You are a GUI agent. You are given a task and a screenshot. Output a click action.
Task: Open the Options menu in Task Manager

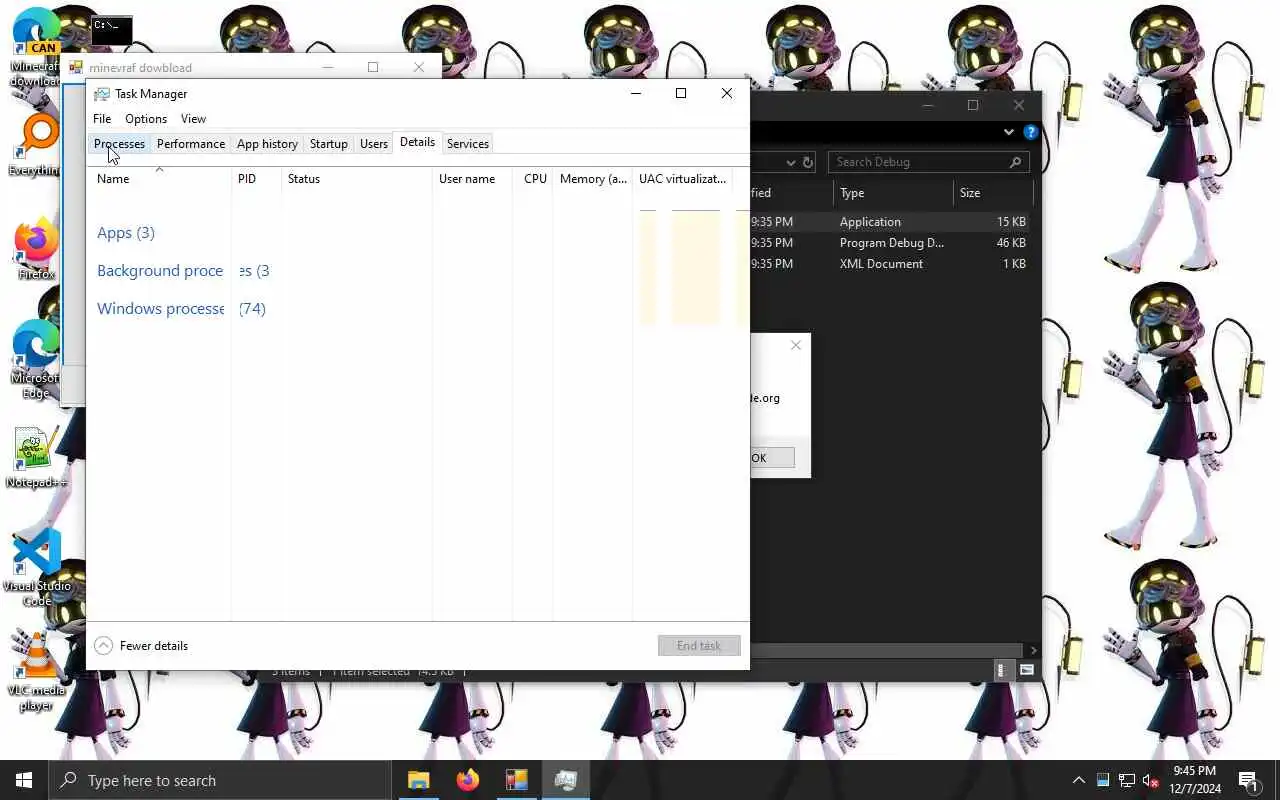[x=146, y=119]
